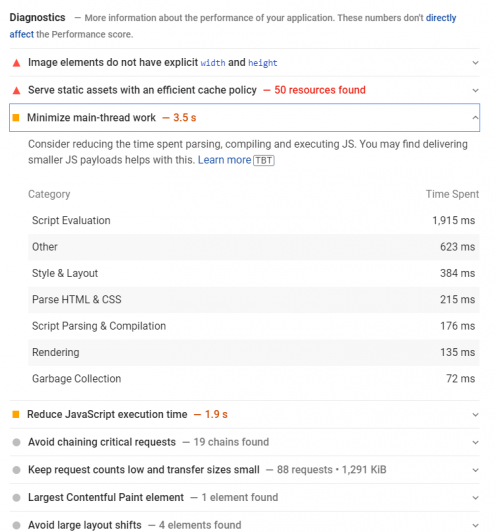Viewport: 496px width, 532px height.
Task: Click orange square beside Minimize main-thread work
Action: point(16,118)
